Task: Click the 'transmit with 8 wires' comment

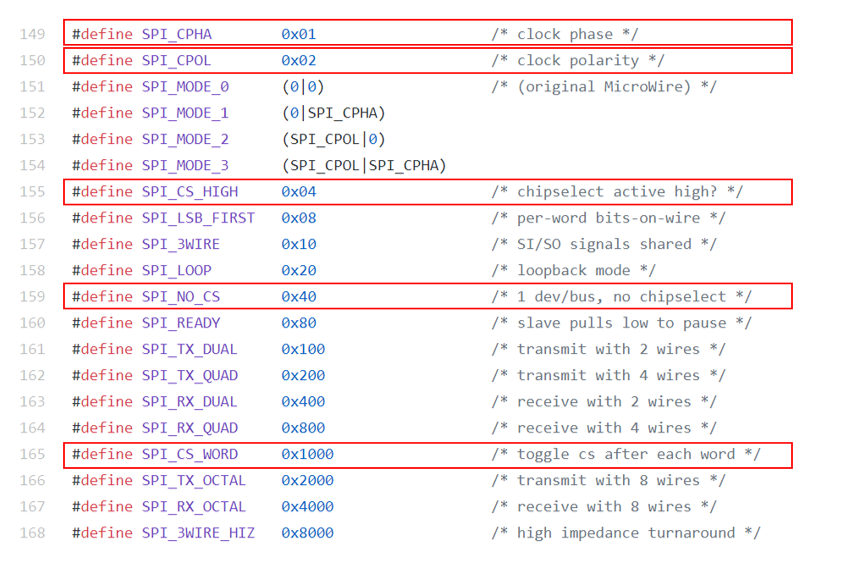Action: (x=608, y=481)
